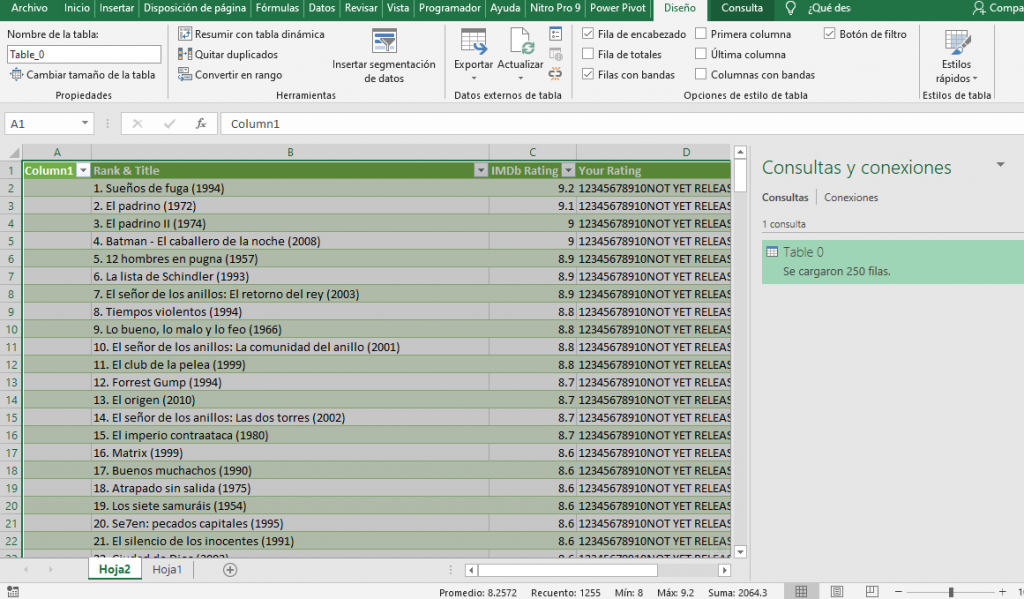Go to the Hoja1 sheet tab
1024x599 pixels.
click(x=166, y=568)
